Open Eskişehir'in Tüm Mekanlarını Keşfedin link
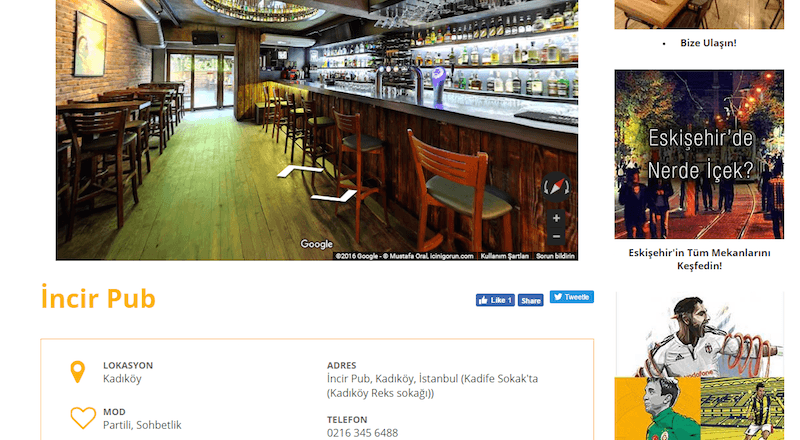 [699, 259]
